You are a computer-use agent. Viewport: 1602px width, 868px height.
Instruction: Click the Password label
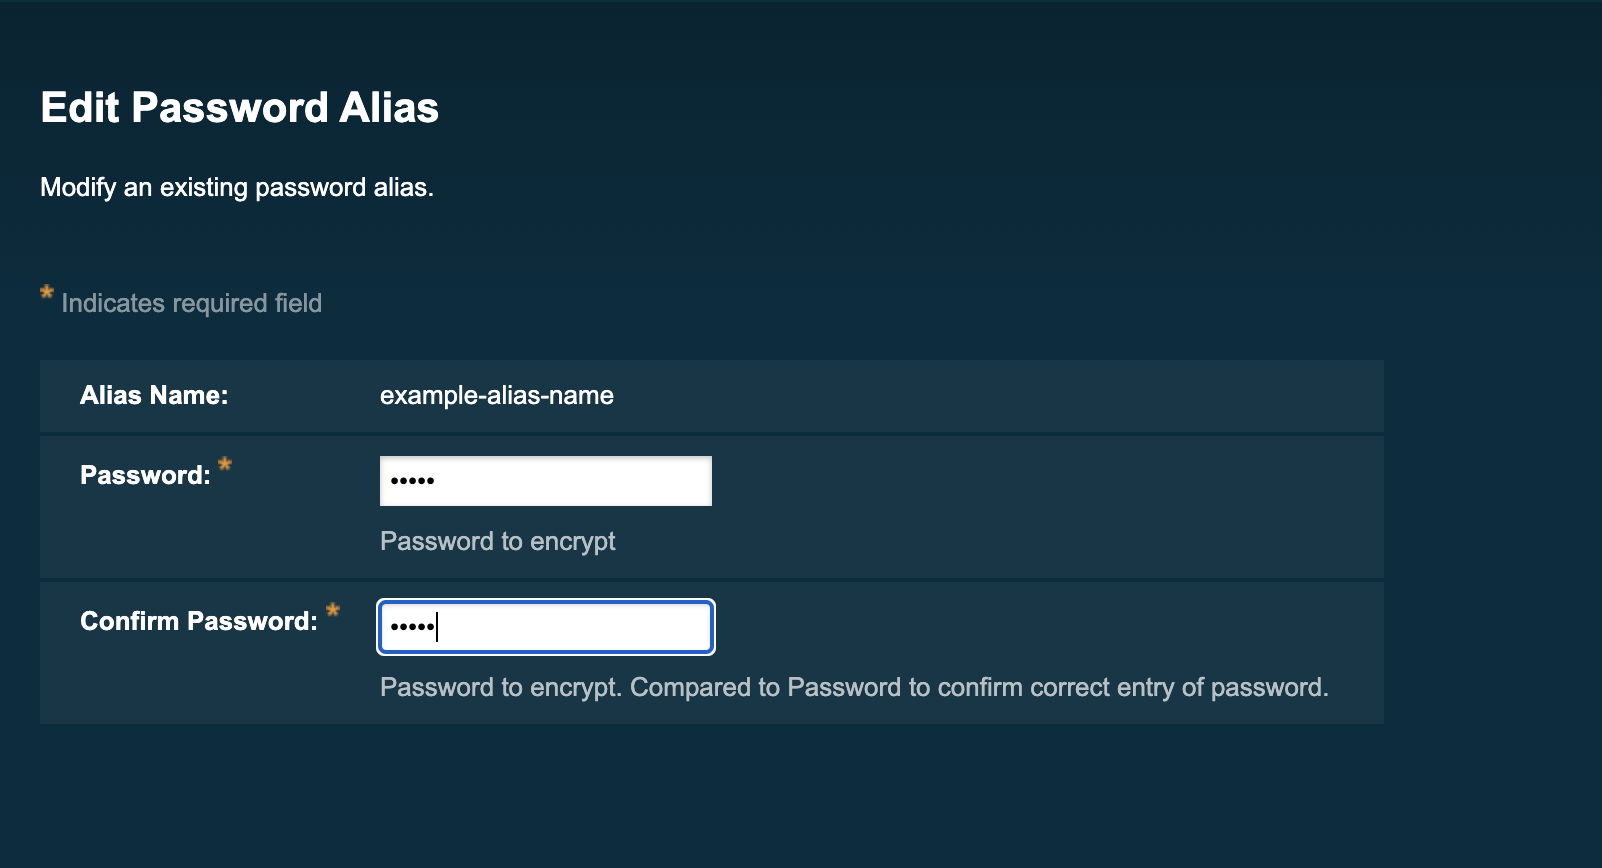[146, 475]
